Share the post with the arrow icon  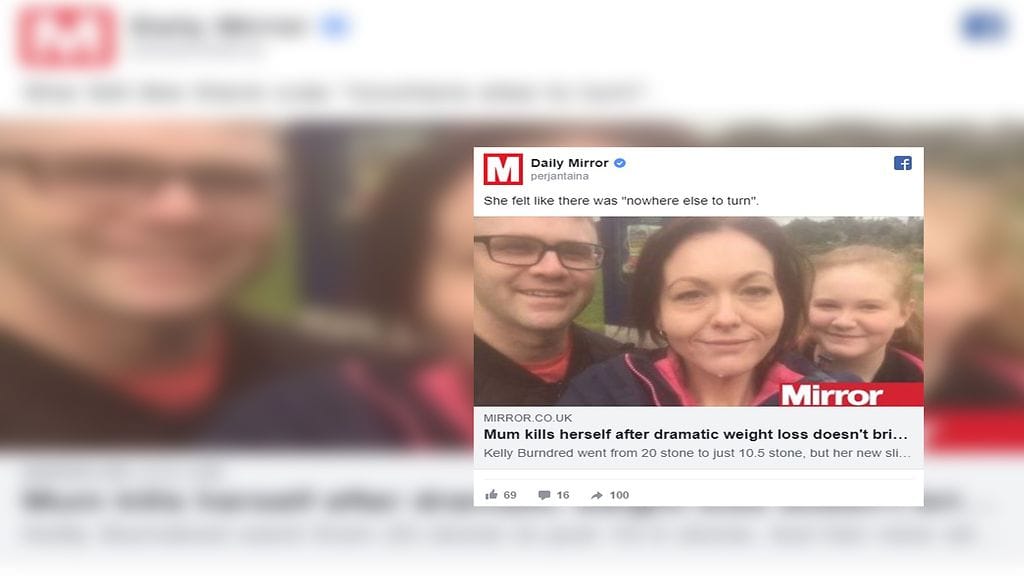596,495
